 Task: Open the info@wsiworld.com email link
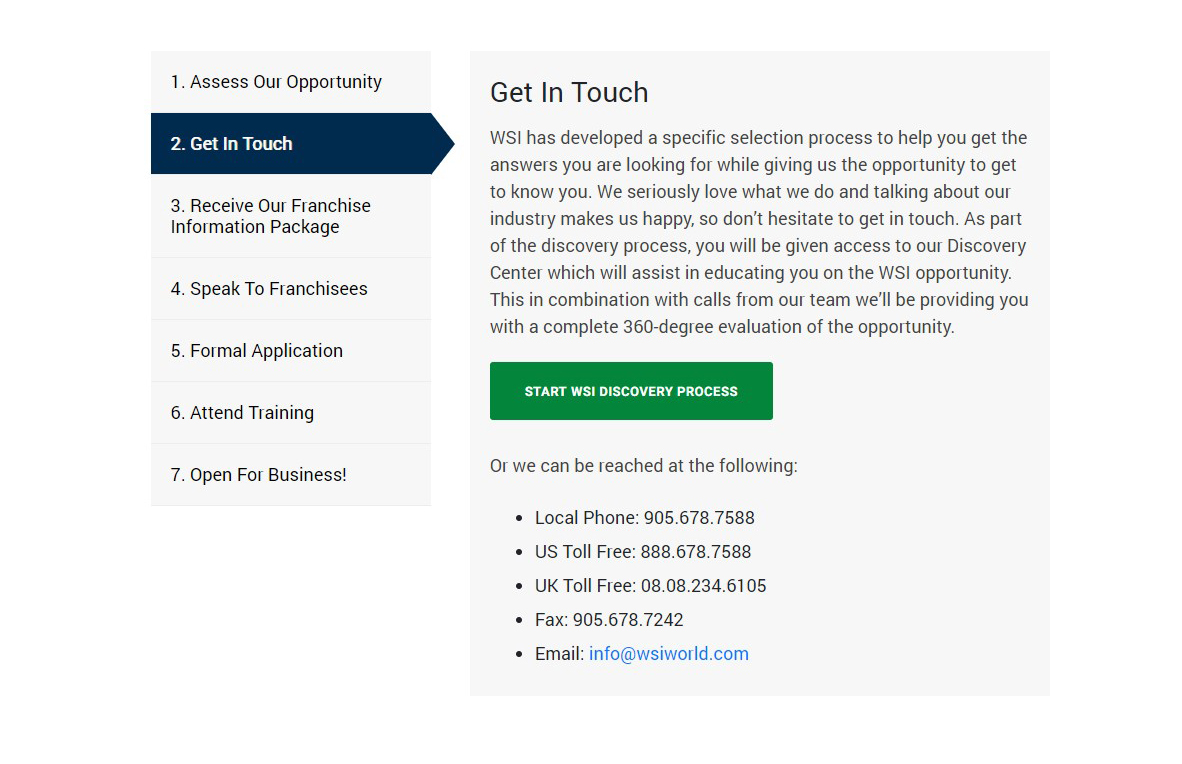click(669, 654)
